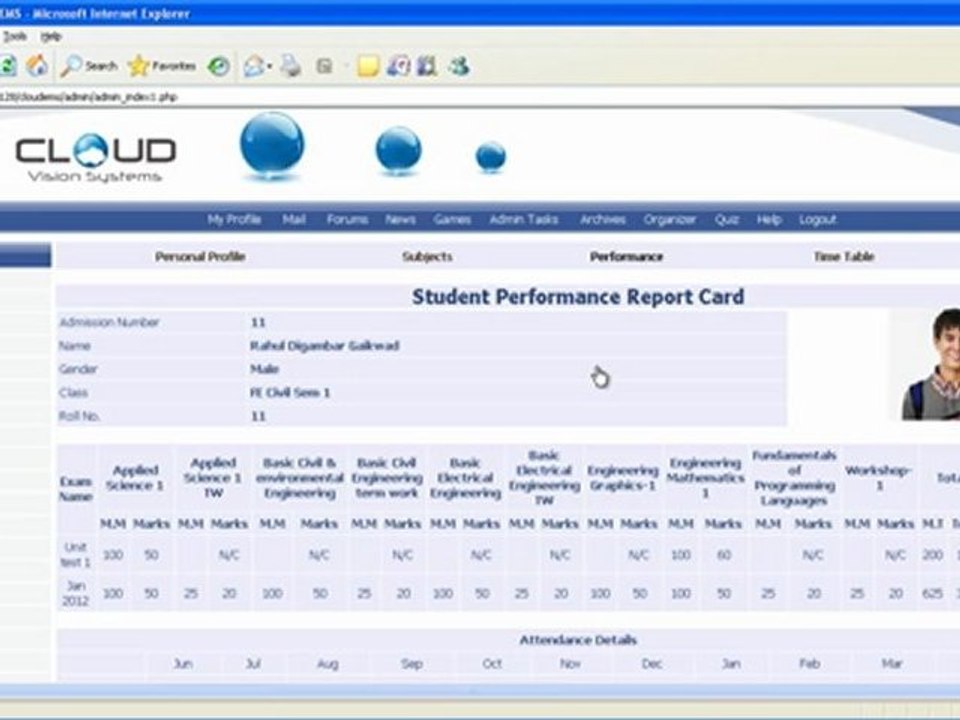Viewport: 960px width, 720px height.
Task: Click the browser address bar URL
Action: click(89, 97)
